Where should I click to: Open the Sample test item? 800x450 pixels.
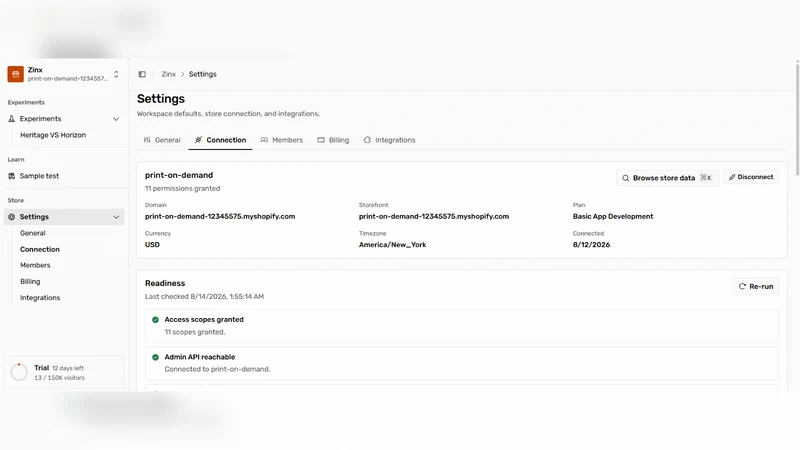pyautogui.click(x=39, y=176)
